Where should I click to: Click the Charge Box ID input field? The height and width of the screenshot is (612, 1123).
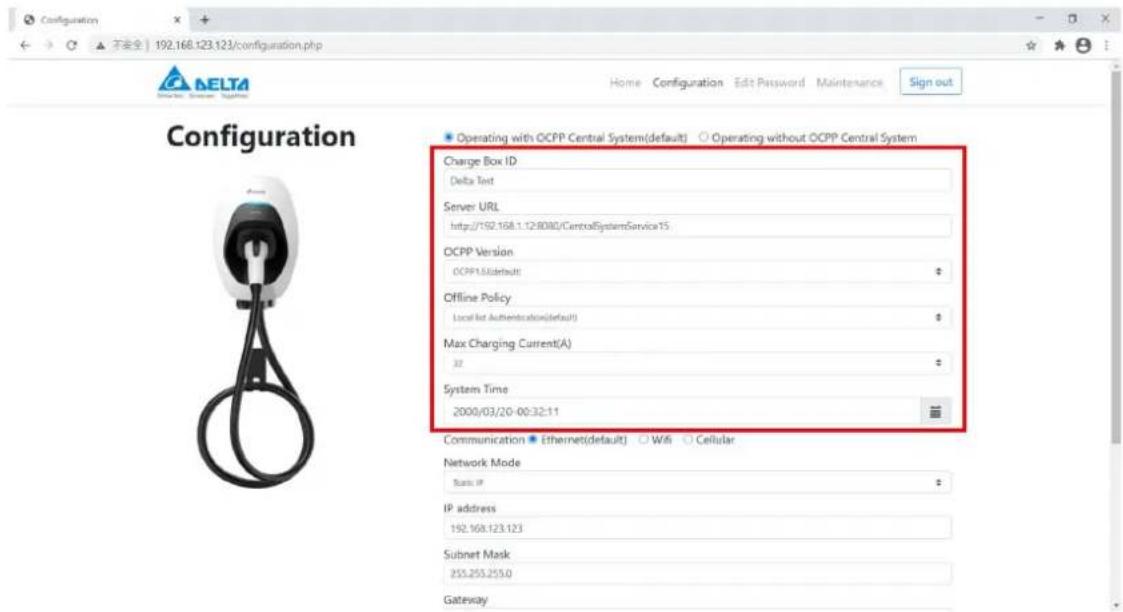click(697, 181)
